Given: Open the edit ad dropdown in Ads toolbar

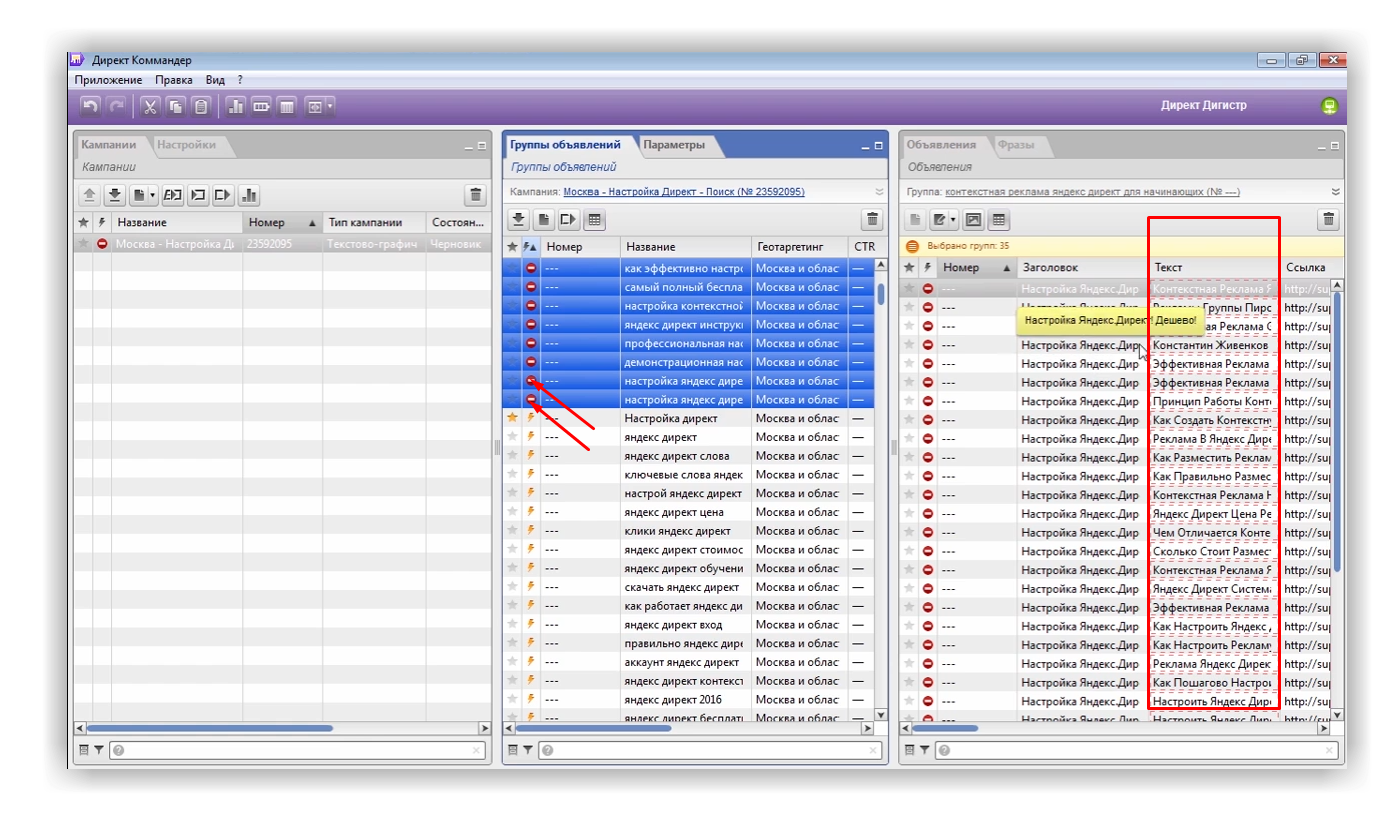Looking at the screenshot, I should coord(944,219).
